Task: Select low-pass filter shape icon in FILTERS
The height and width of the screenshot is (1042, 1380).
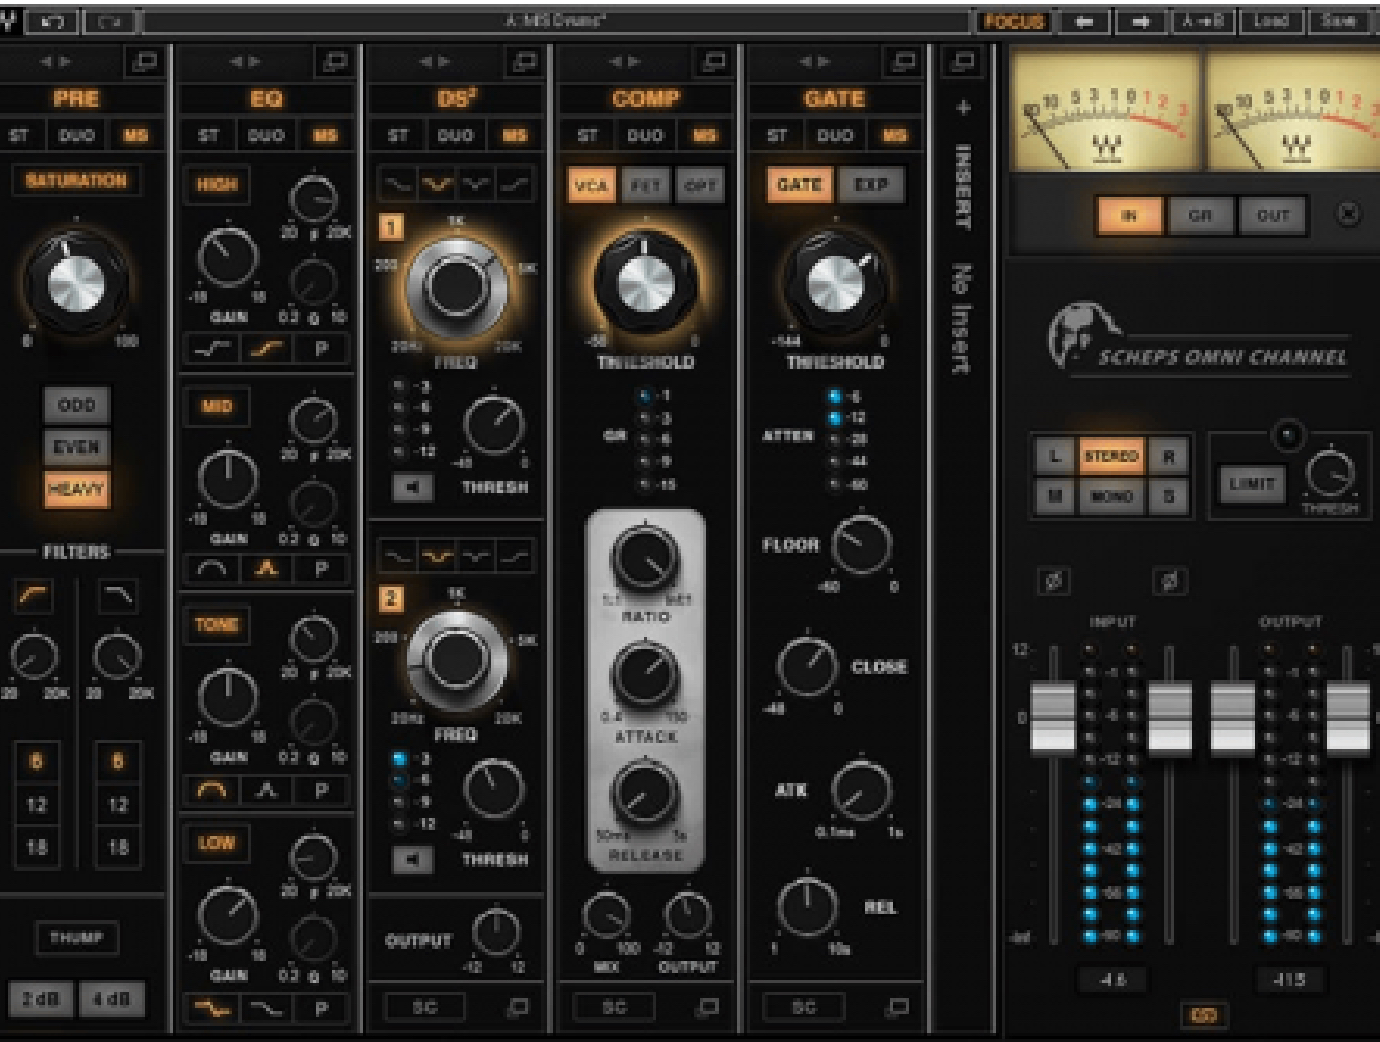Action: pyautogui.click(x=118, y=596)
